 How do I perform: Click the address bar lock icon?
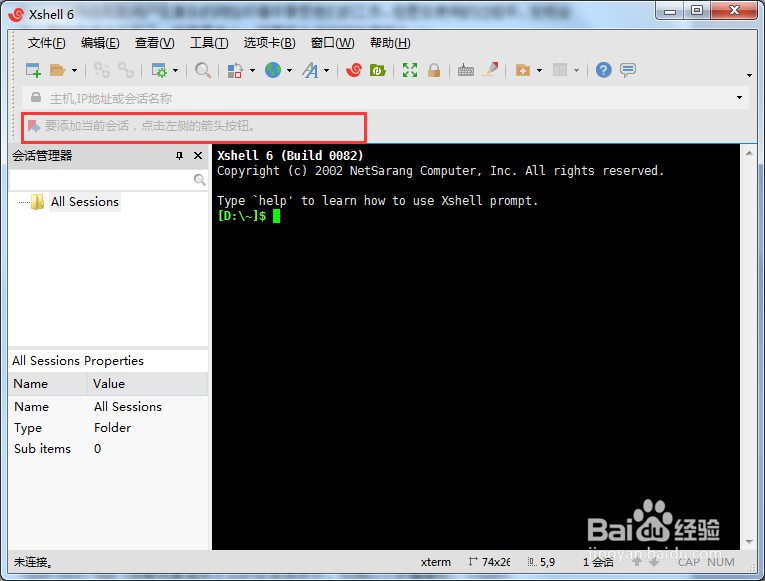click(x=36, y=98)
